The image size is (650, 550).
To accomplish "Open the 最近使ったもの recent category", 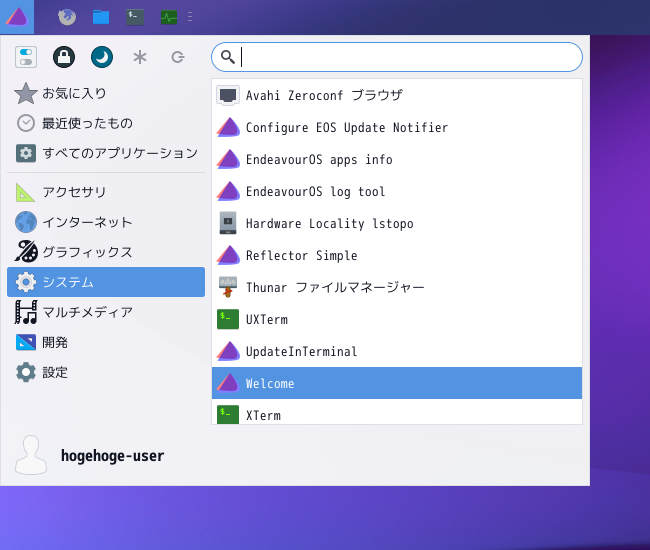I will (106, 123).
